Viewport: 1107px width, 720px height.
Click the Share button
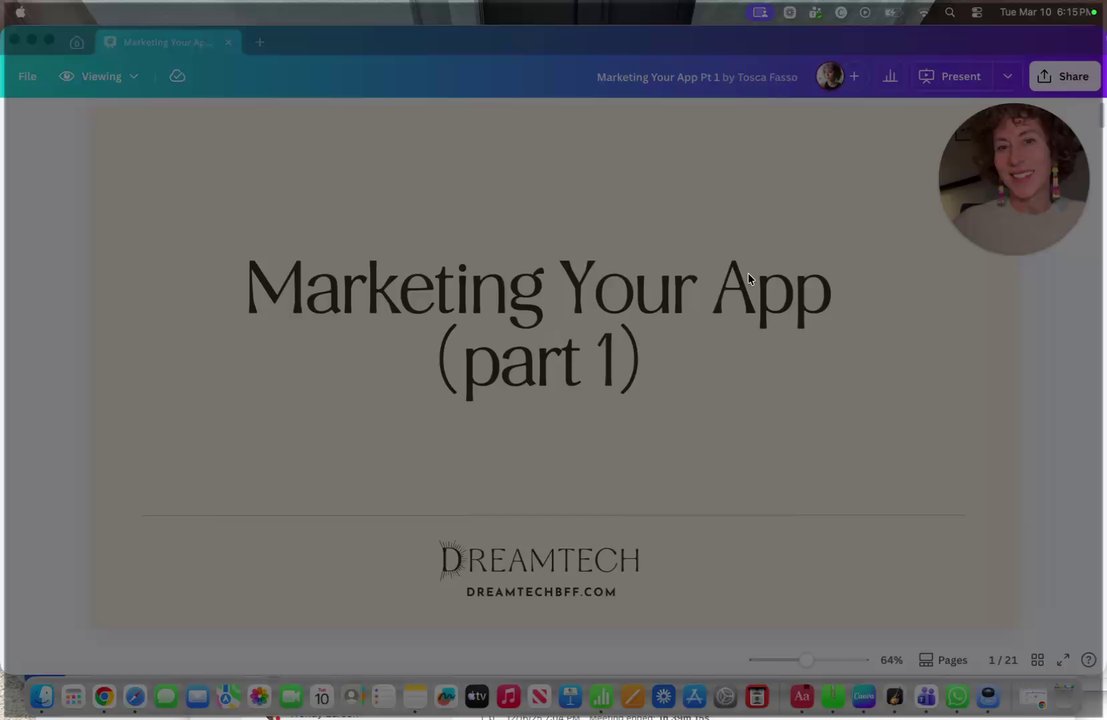(1064, 76)
